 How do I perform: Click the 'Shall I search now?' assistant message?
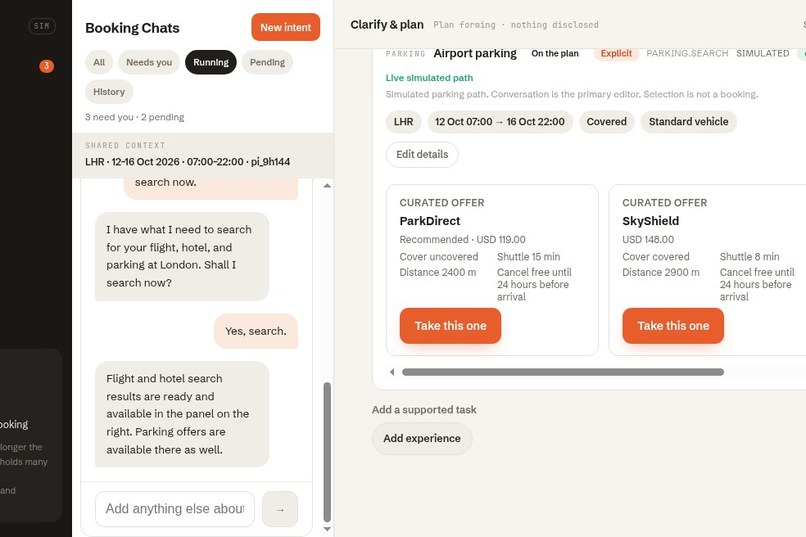click(x=182, y=256)
